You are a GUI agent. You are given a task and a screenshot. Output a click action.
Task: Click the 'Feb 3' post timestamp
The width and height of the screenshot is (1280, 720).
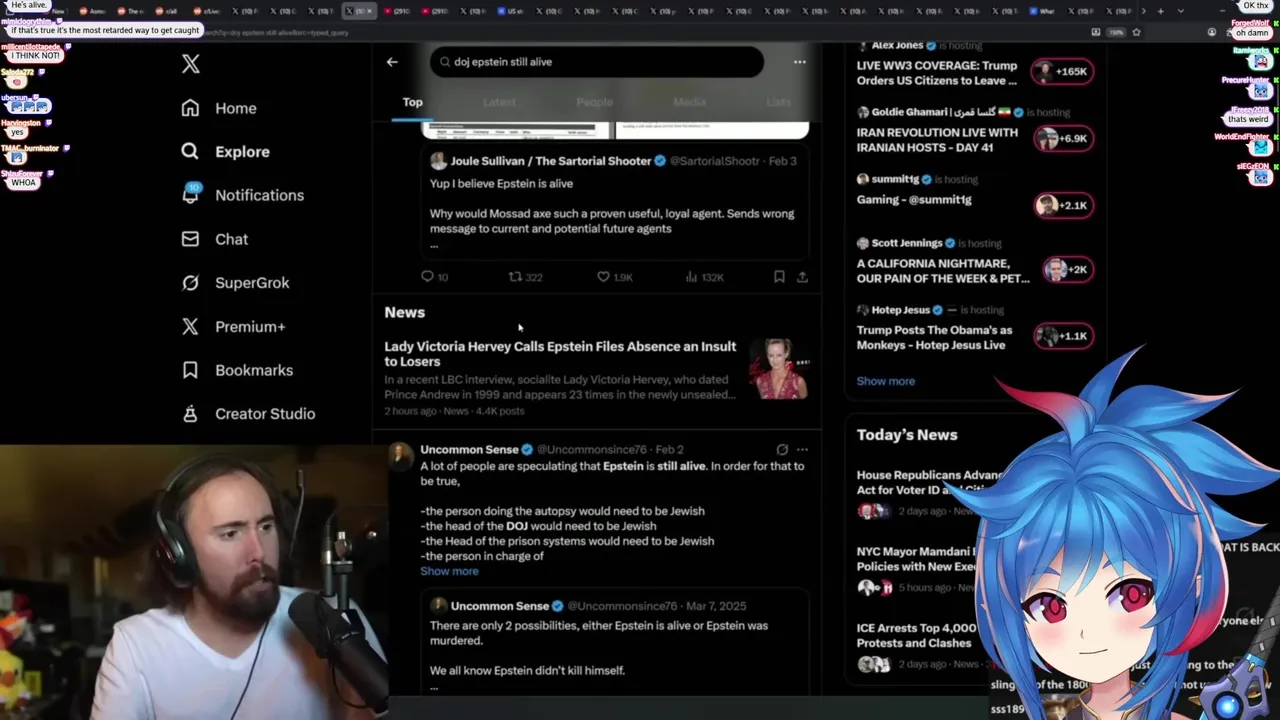tap(782, 161)
